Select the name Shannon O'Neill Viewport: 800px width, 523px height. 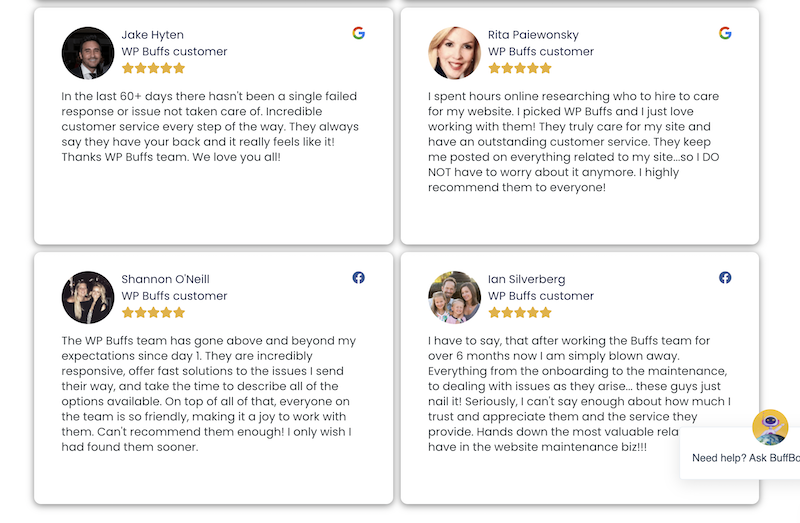tap(165, 279)
